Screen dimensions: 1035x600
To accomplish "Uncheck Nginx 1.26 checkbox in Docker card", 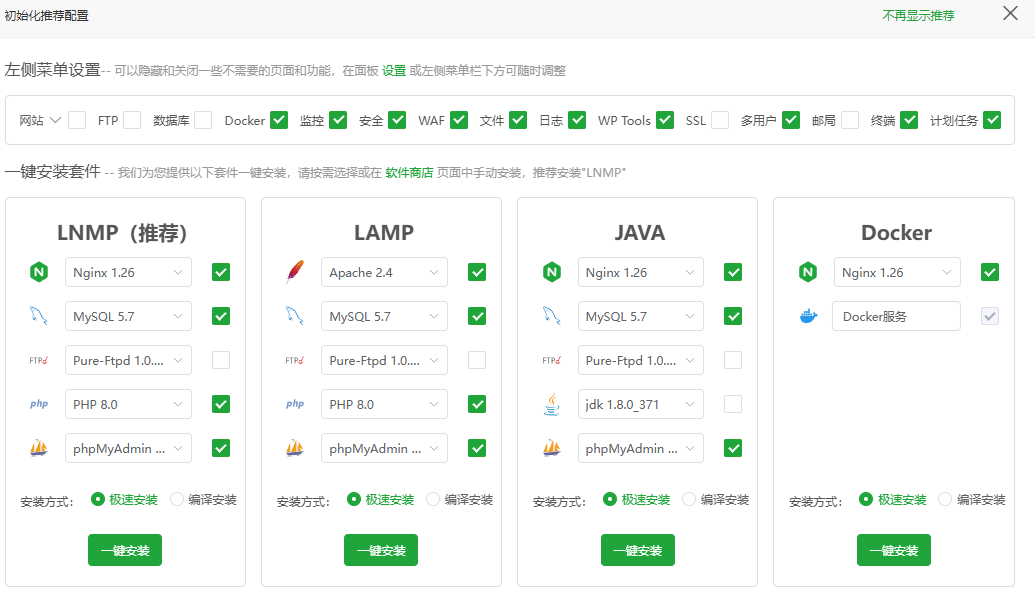I will 989,272.
